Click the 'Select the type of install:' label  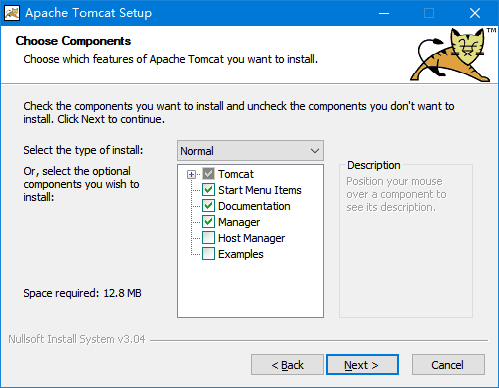pos(83,150)
